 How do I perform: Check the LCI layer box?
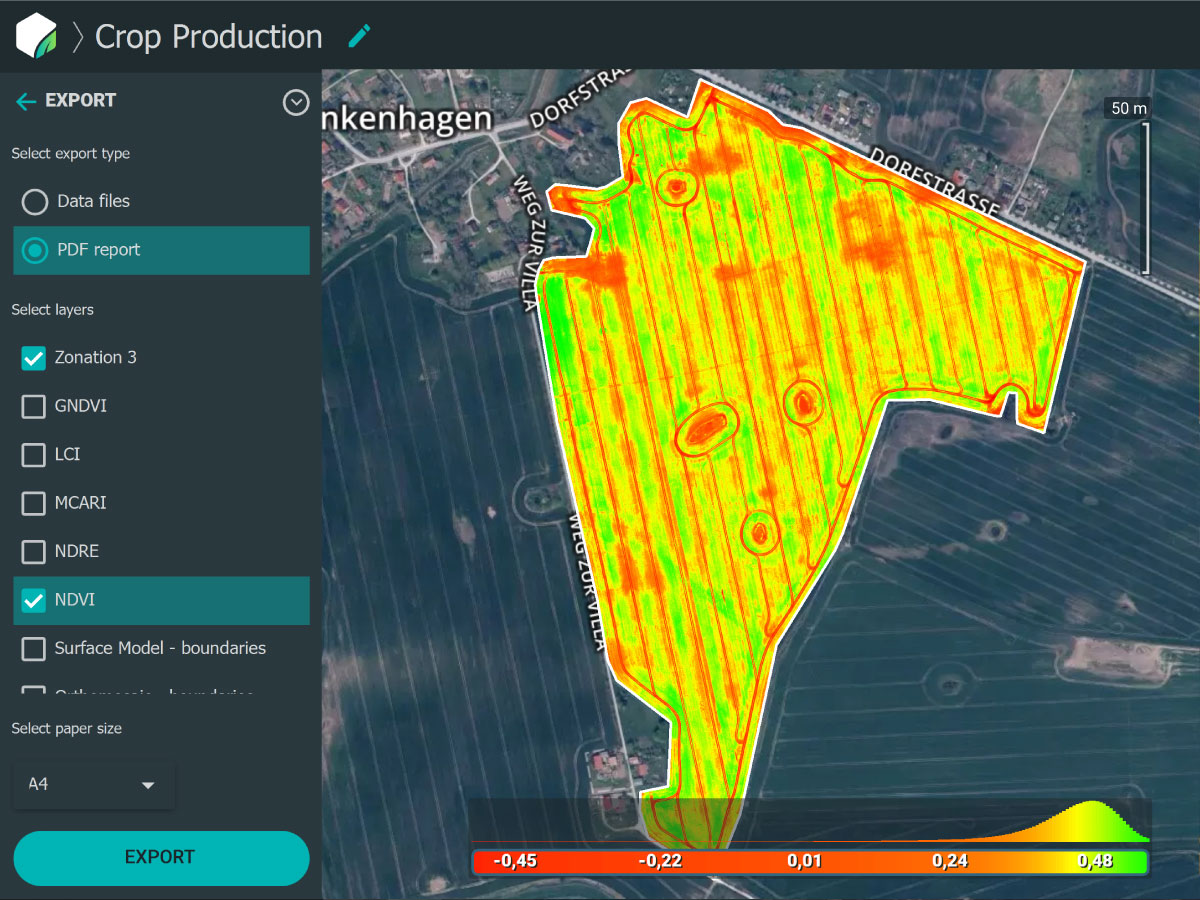(x=34, y=455)
